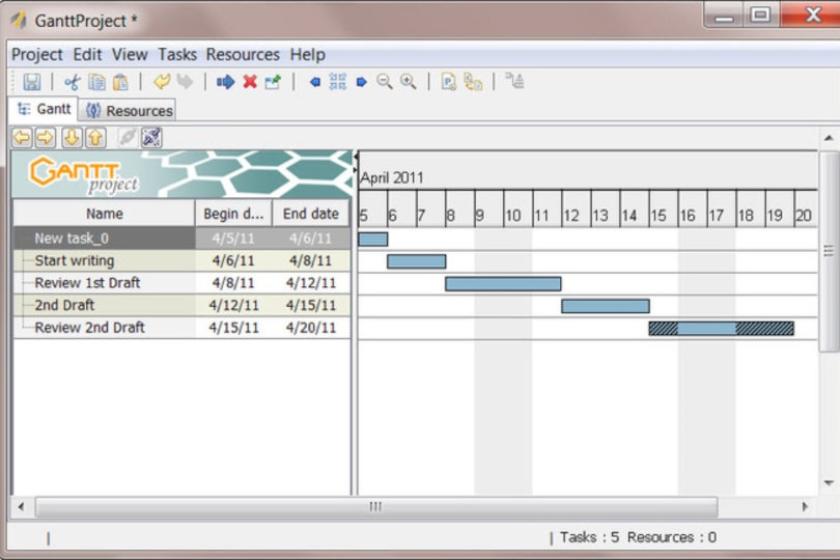Click begin date 4/6/11 of Start writing
840x560 pixels.
(x=233, y=261)
